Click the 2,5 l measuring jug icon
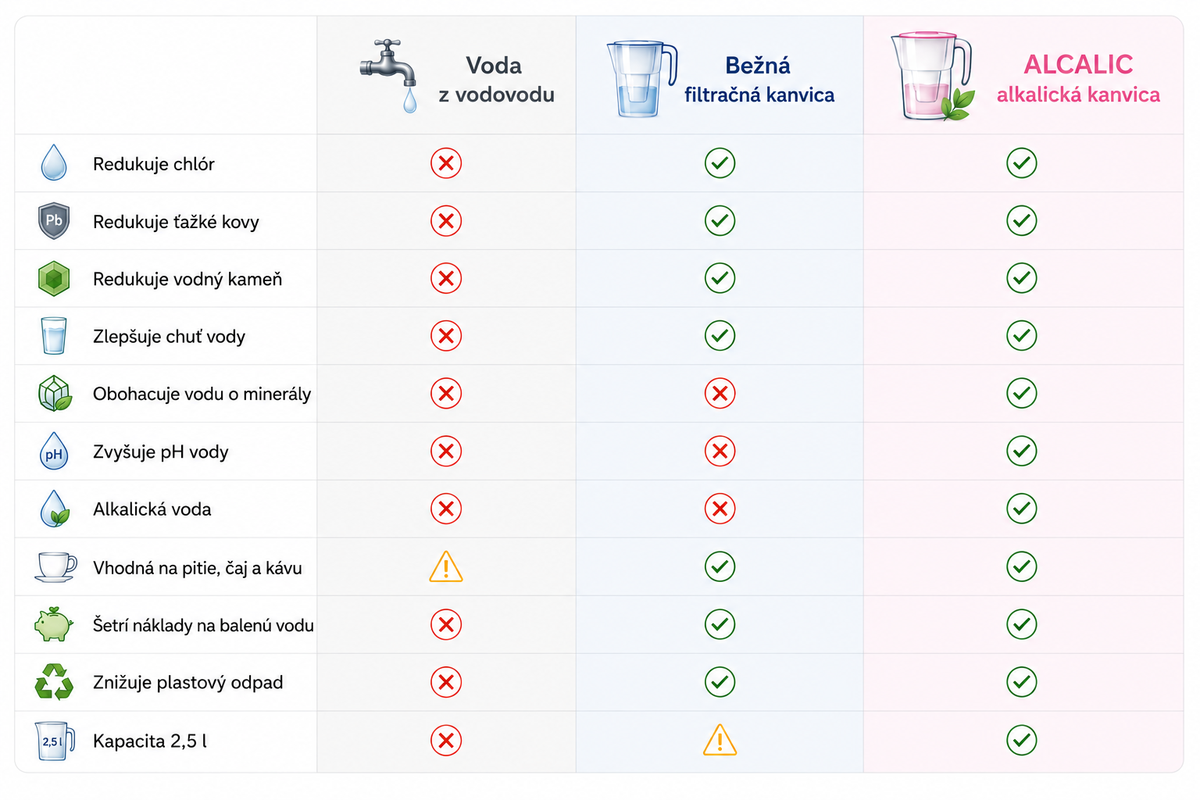Screen dimensions: 1200x800 click(55, 741)
